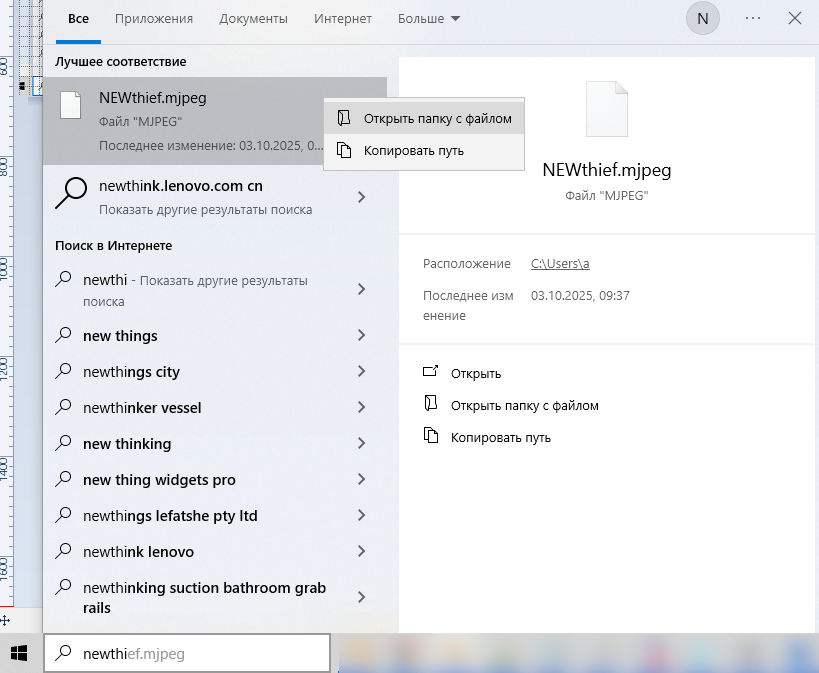Click the magnifier icon next to 'new things'
The image size is (819, 673).
click(64, 336)
